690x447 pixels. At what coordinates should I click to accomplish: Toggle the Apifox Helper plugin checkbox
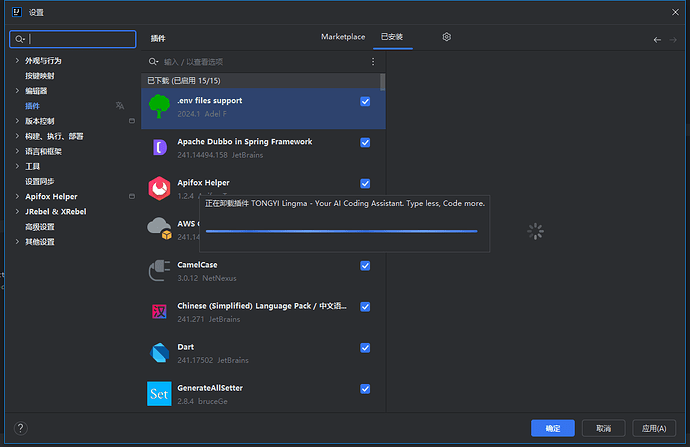point(365,183)
